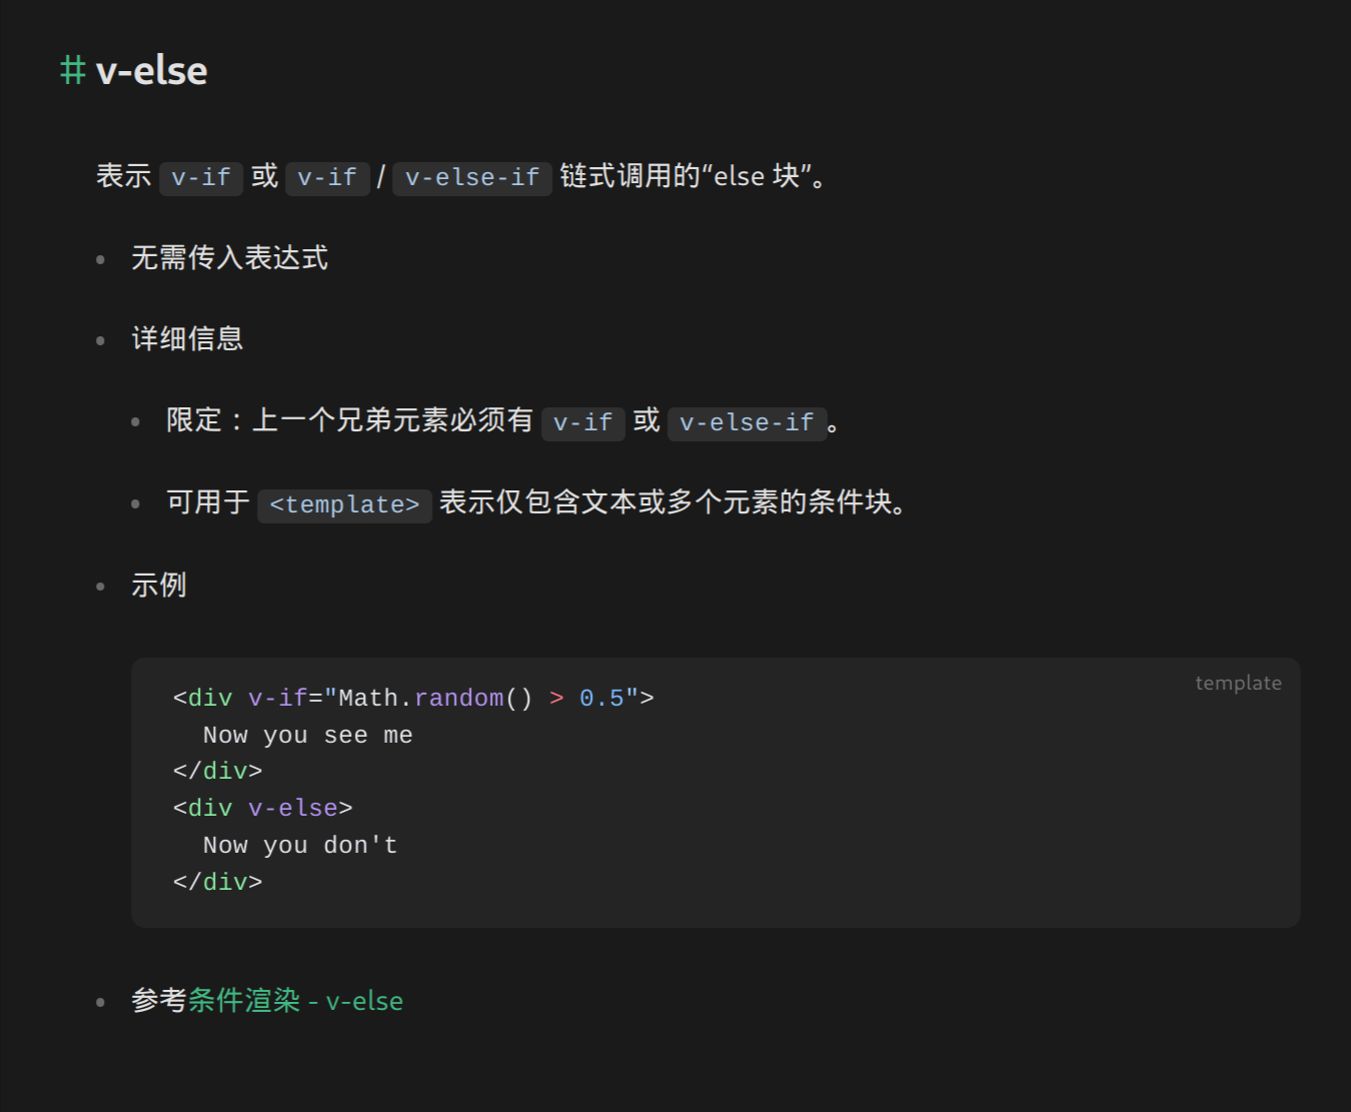Click the "Now you don't" code line

click(300, 845)
